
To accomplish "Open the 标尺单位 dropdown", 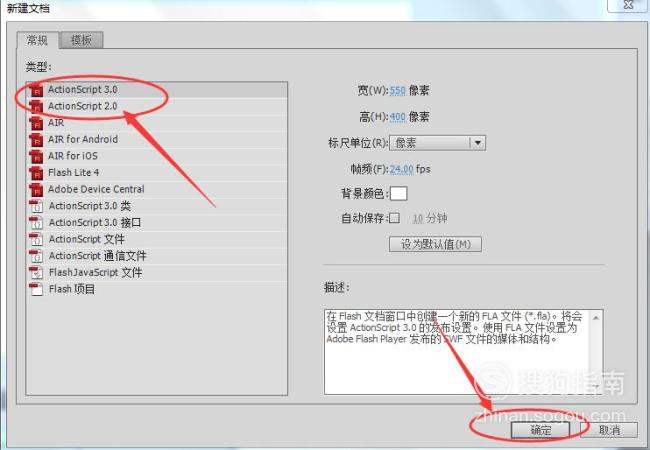I will coord(437,143).
